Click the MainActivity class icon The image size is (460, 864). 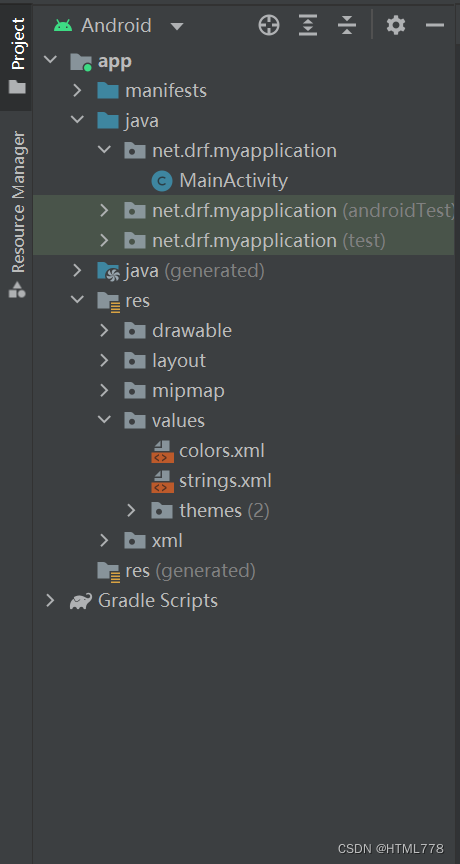click(x=162, y=181)
